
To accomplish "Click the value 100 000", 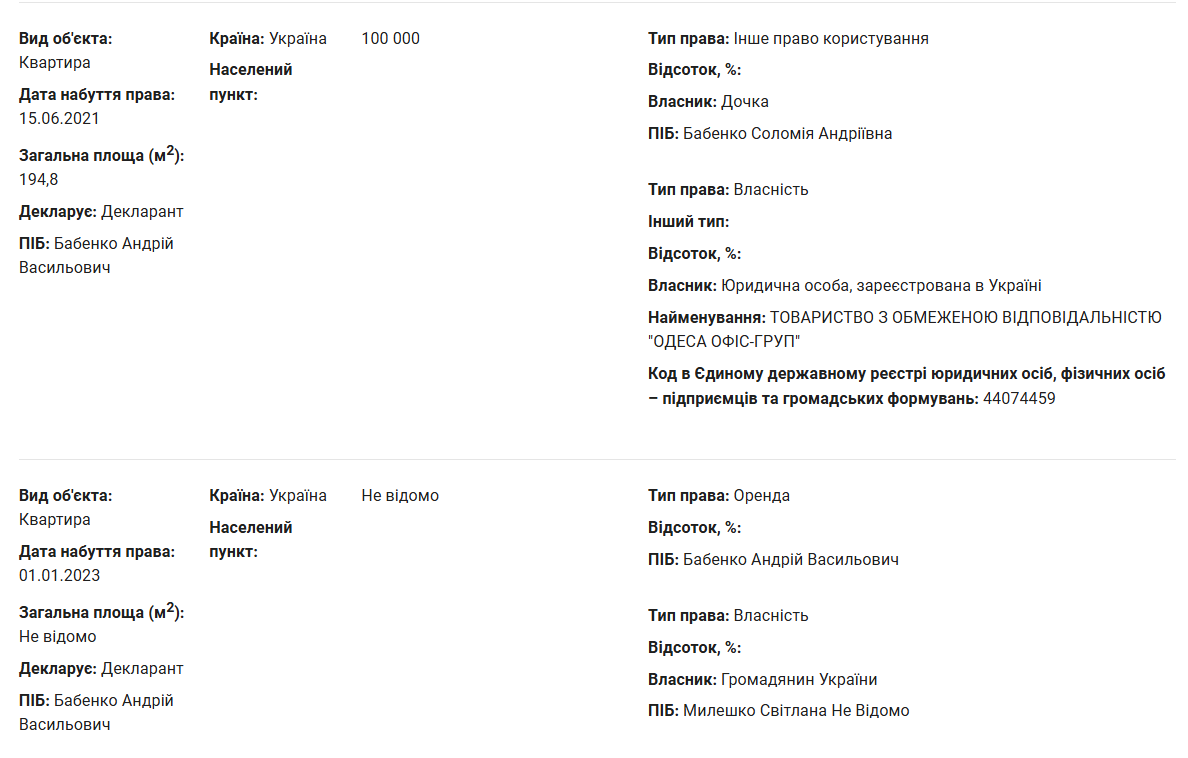I will pyautogui.click(x=391, y=39).
